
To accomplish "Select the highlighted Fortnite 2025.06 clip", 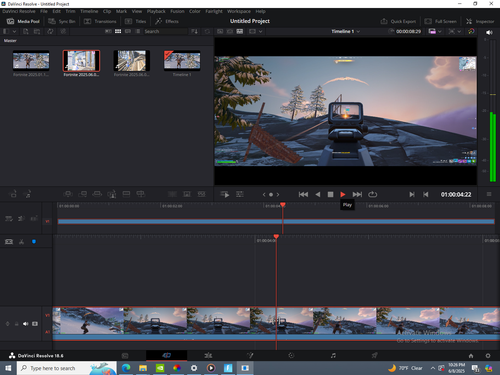I will tap(81, 61).
